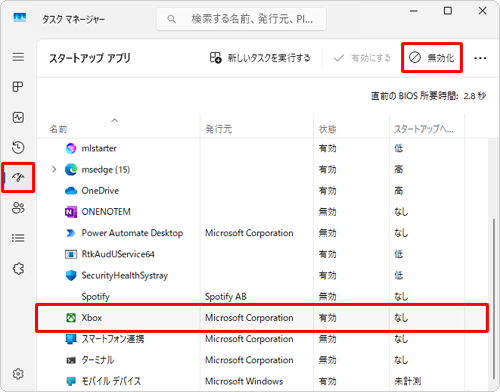Screen dimensions: 500x392
Task: Minimize the Task Manager window
Action: coord(414,11)
